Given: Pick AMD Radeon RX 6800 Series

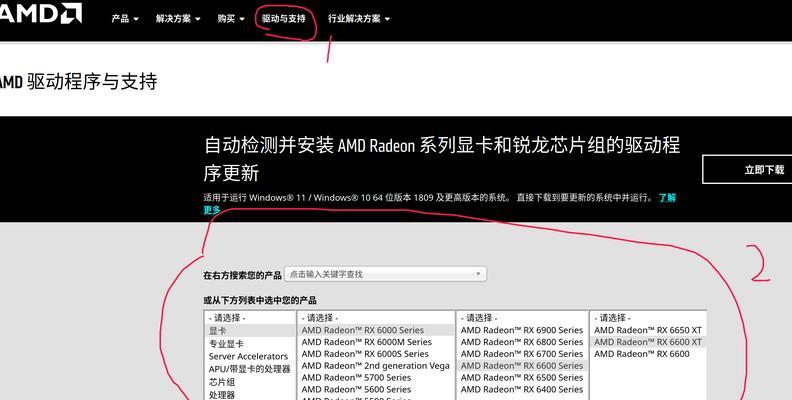Looking at the screenshot, I should pos(522,342).
